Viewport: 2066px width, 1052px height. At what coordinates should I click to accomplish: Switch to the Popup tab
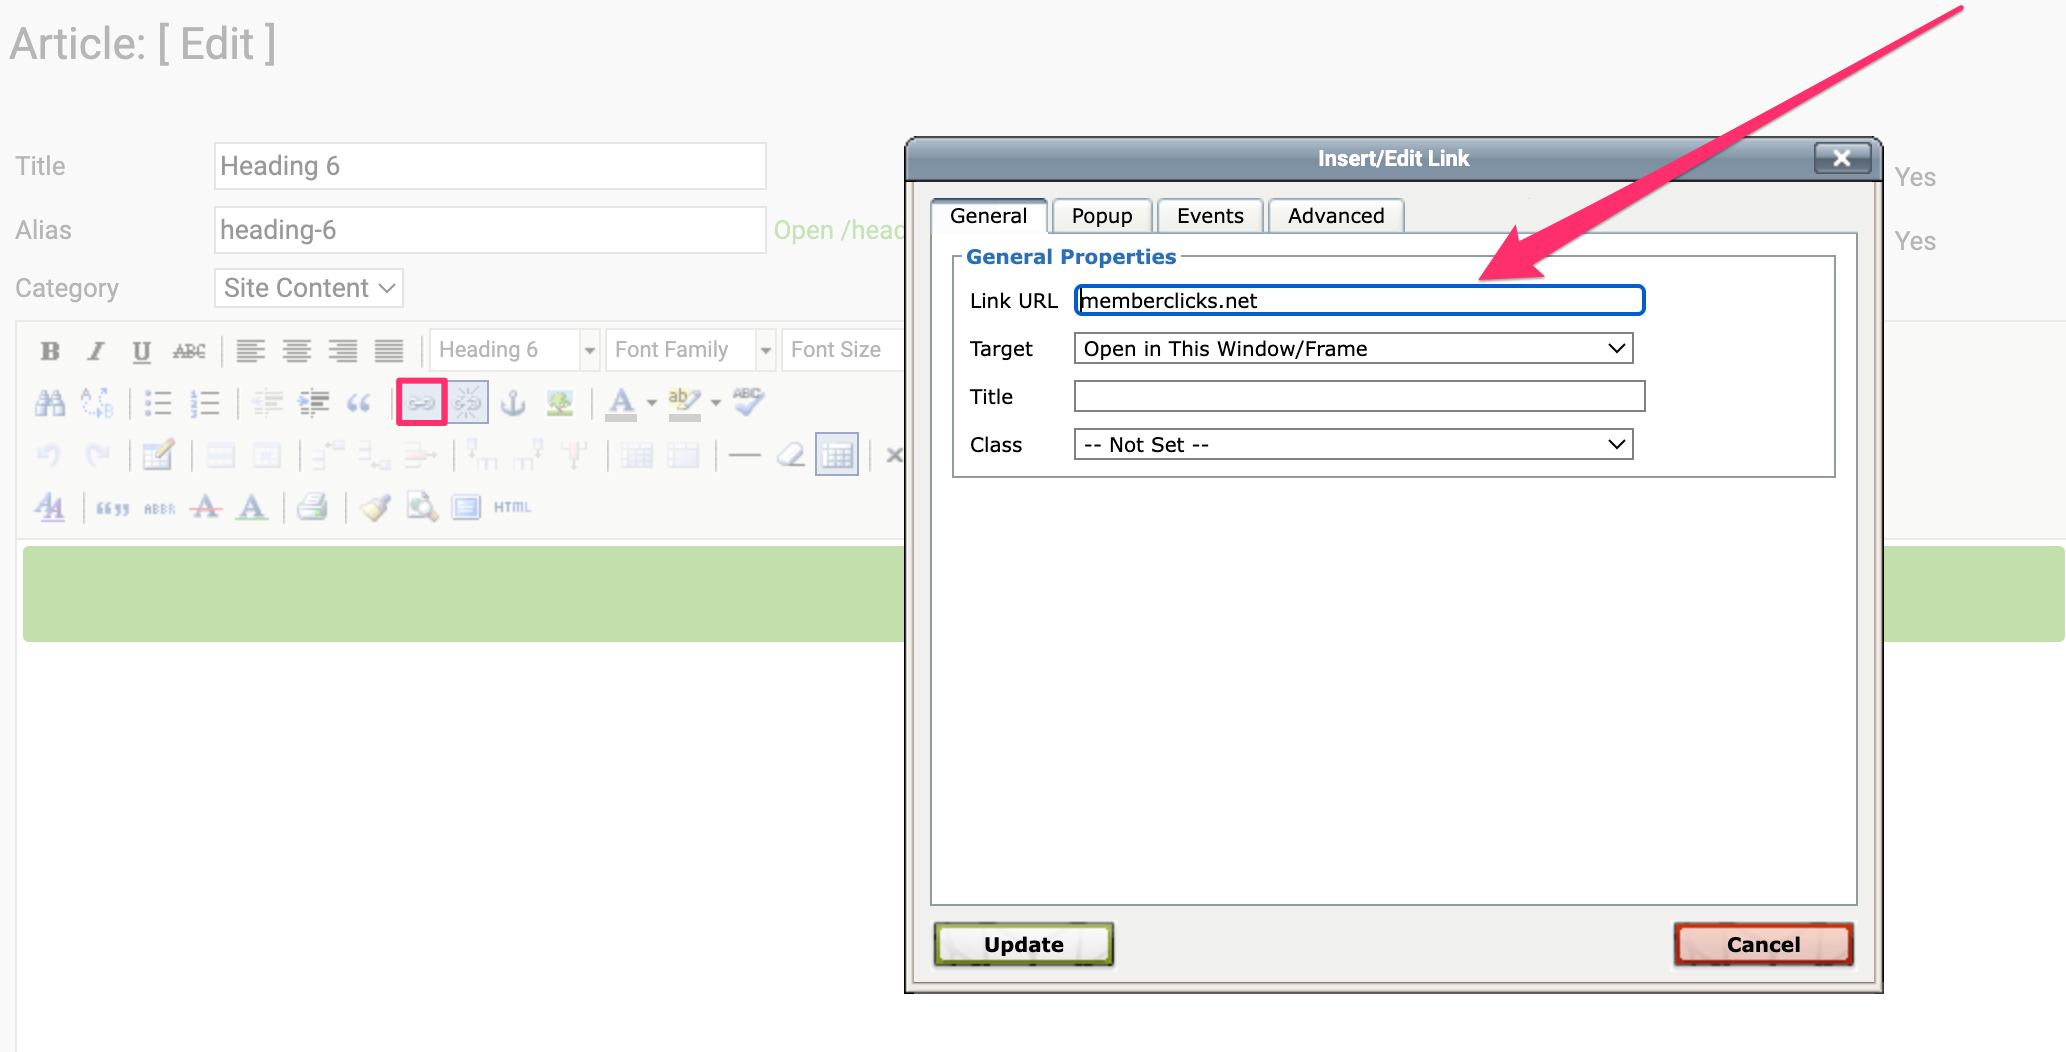tap(1102, 216)
